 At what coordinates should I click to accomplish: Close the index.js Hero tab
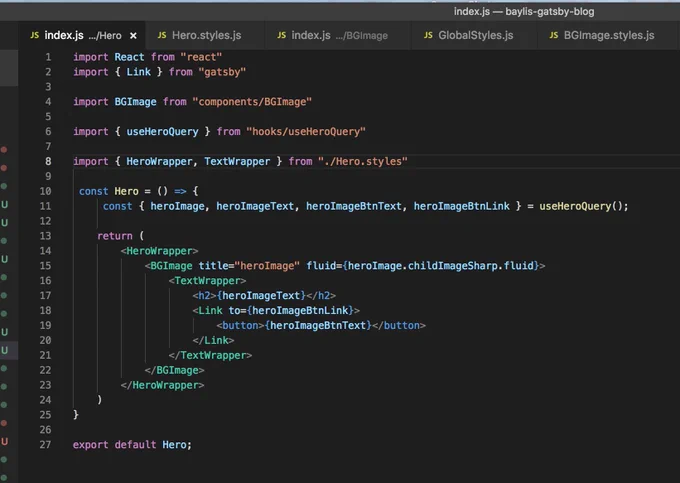133,36
